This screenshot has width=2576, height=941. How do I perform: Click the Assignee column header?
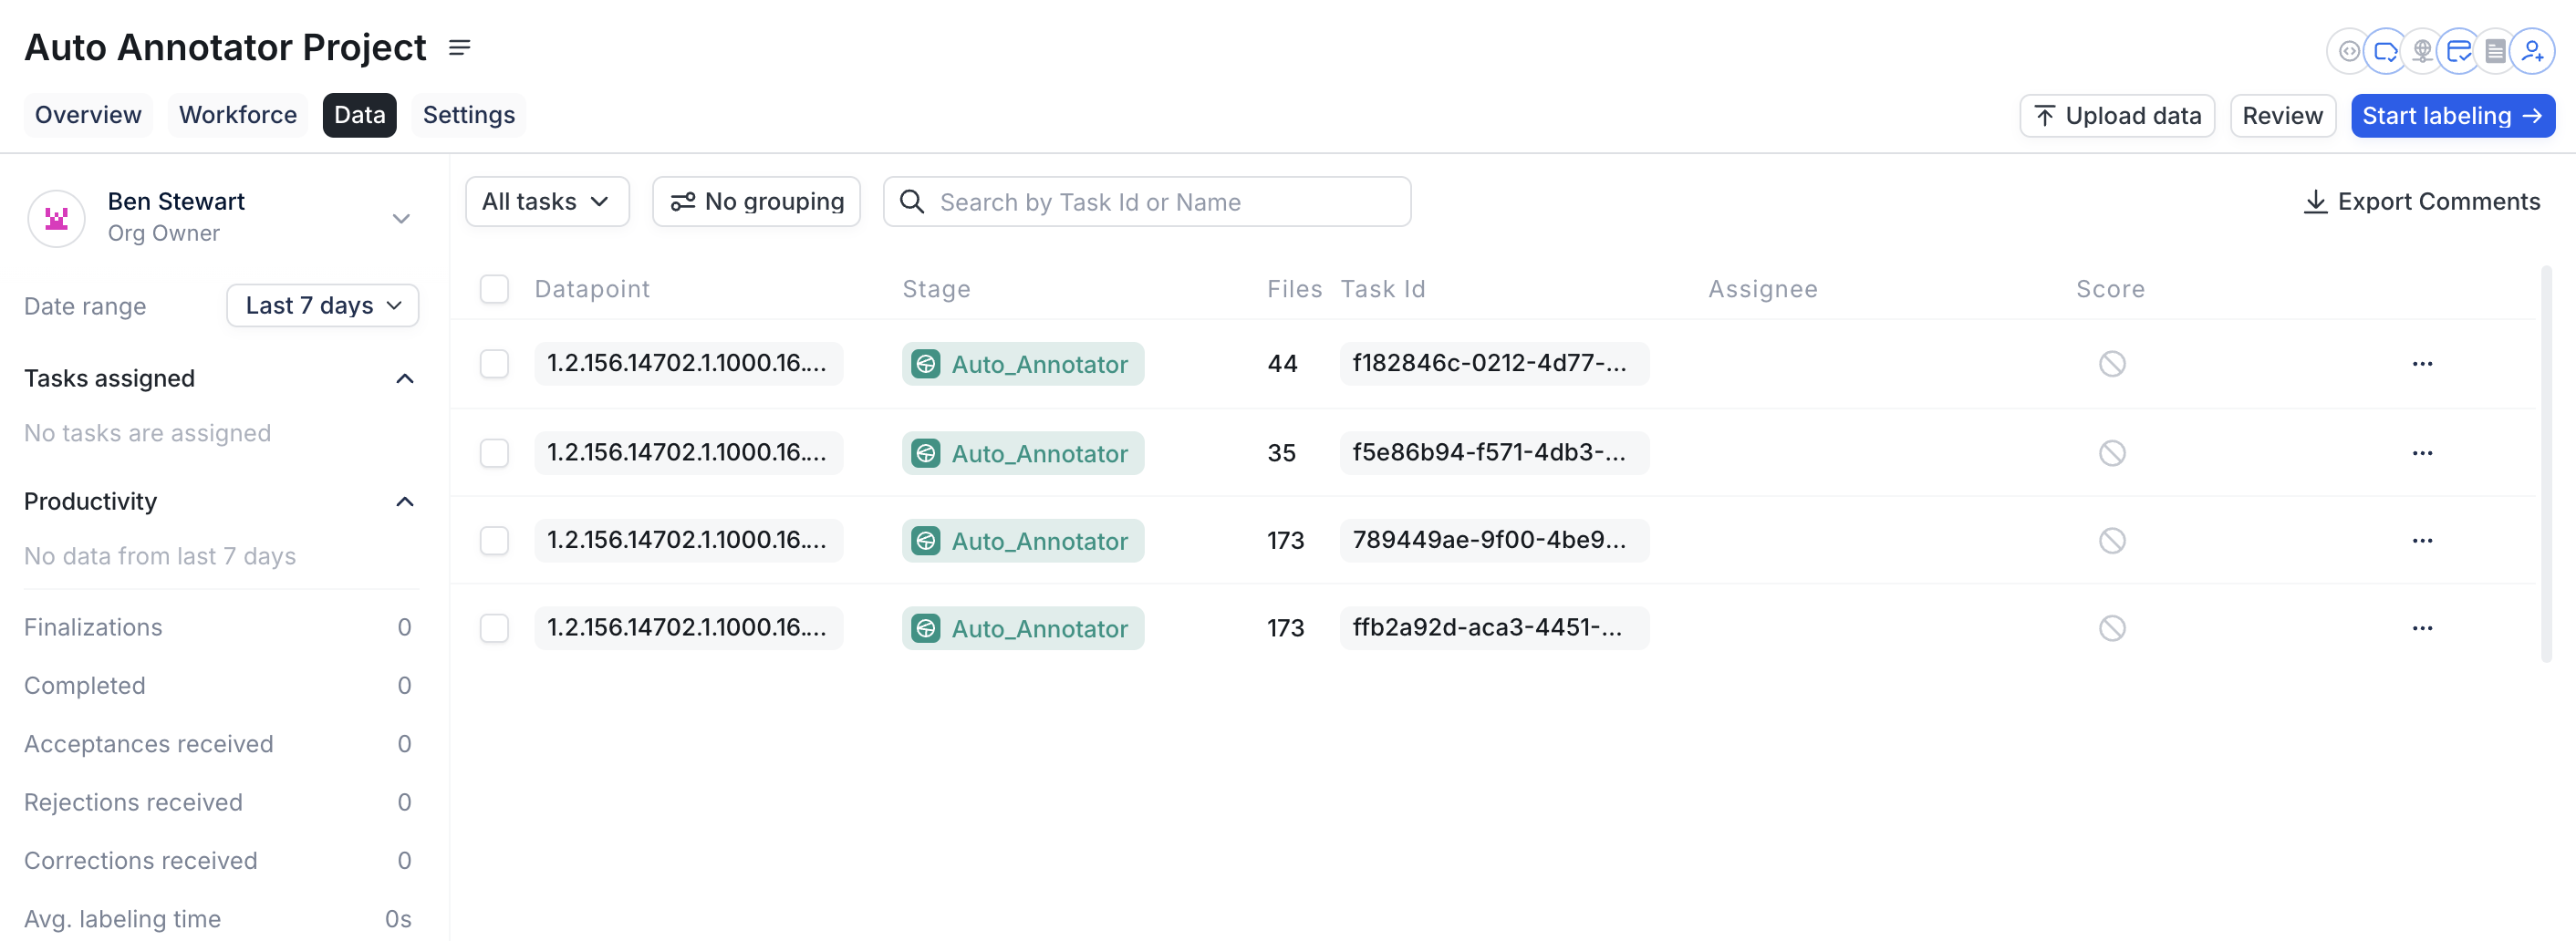tap(1762, 289)
